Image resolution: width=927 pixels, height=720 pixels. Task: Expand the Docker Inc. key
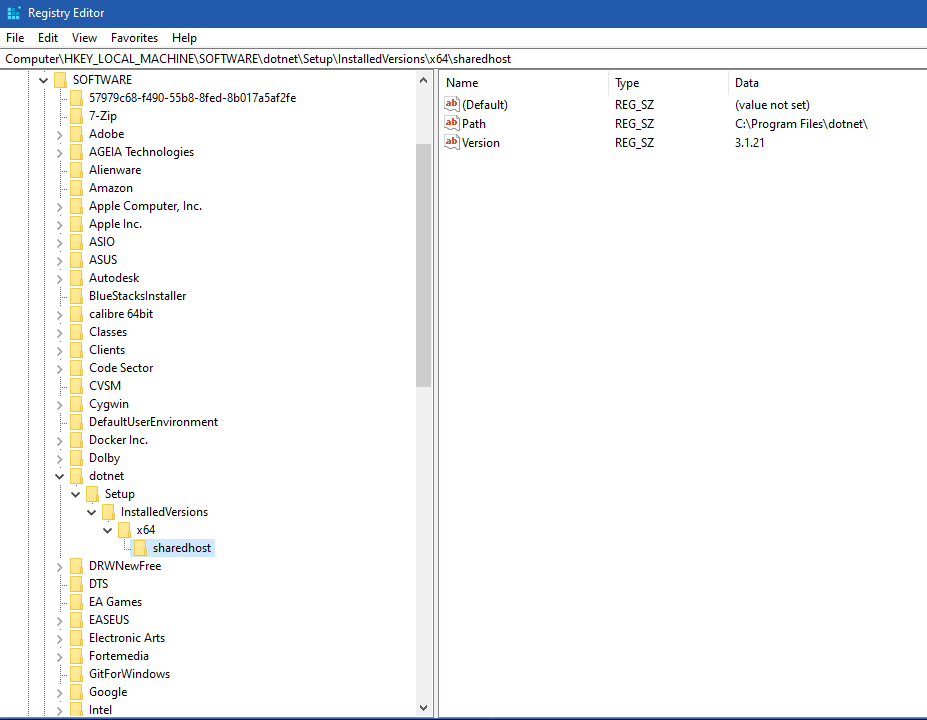(x=59, y=441)
